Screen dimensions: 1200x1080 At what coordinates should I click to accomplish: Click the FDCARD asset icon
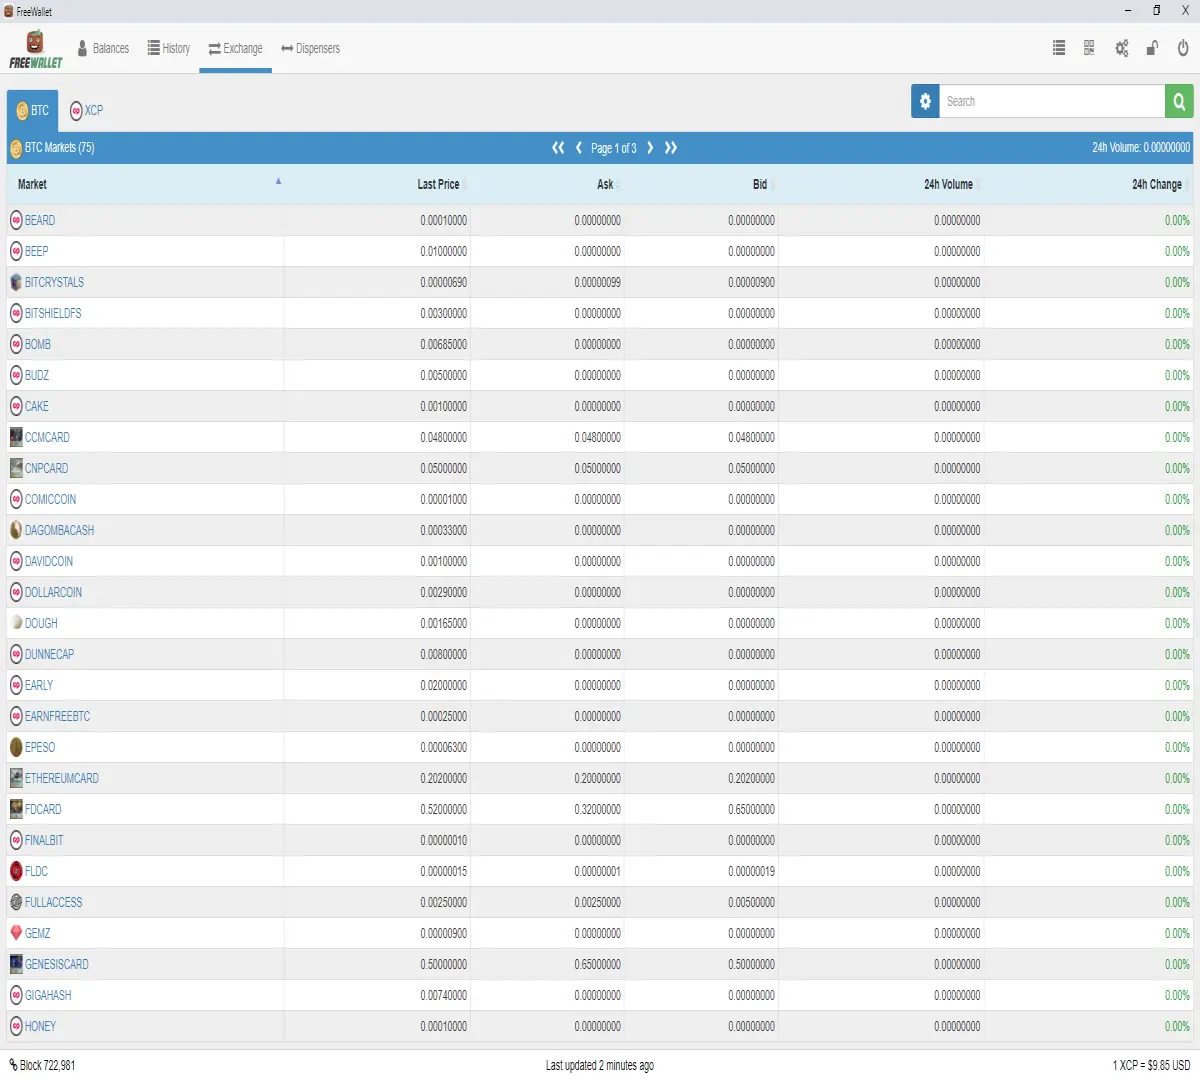[x=16, y=809]
